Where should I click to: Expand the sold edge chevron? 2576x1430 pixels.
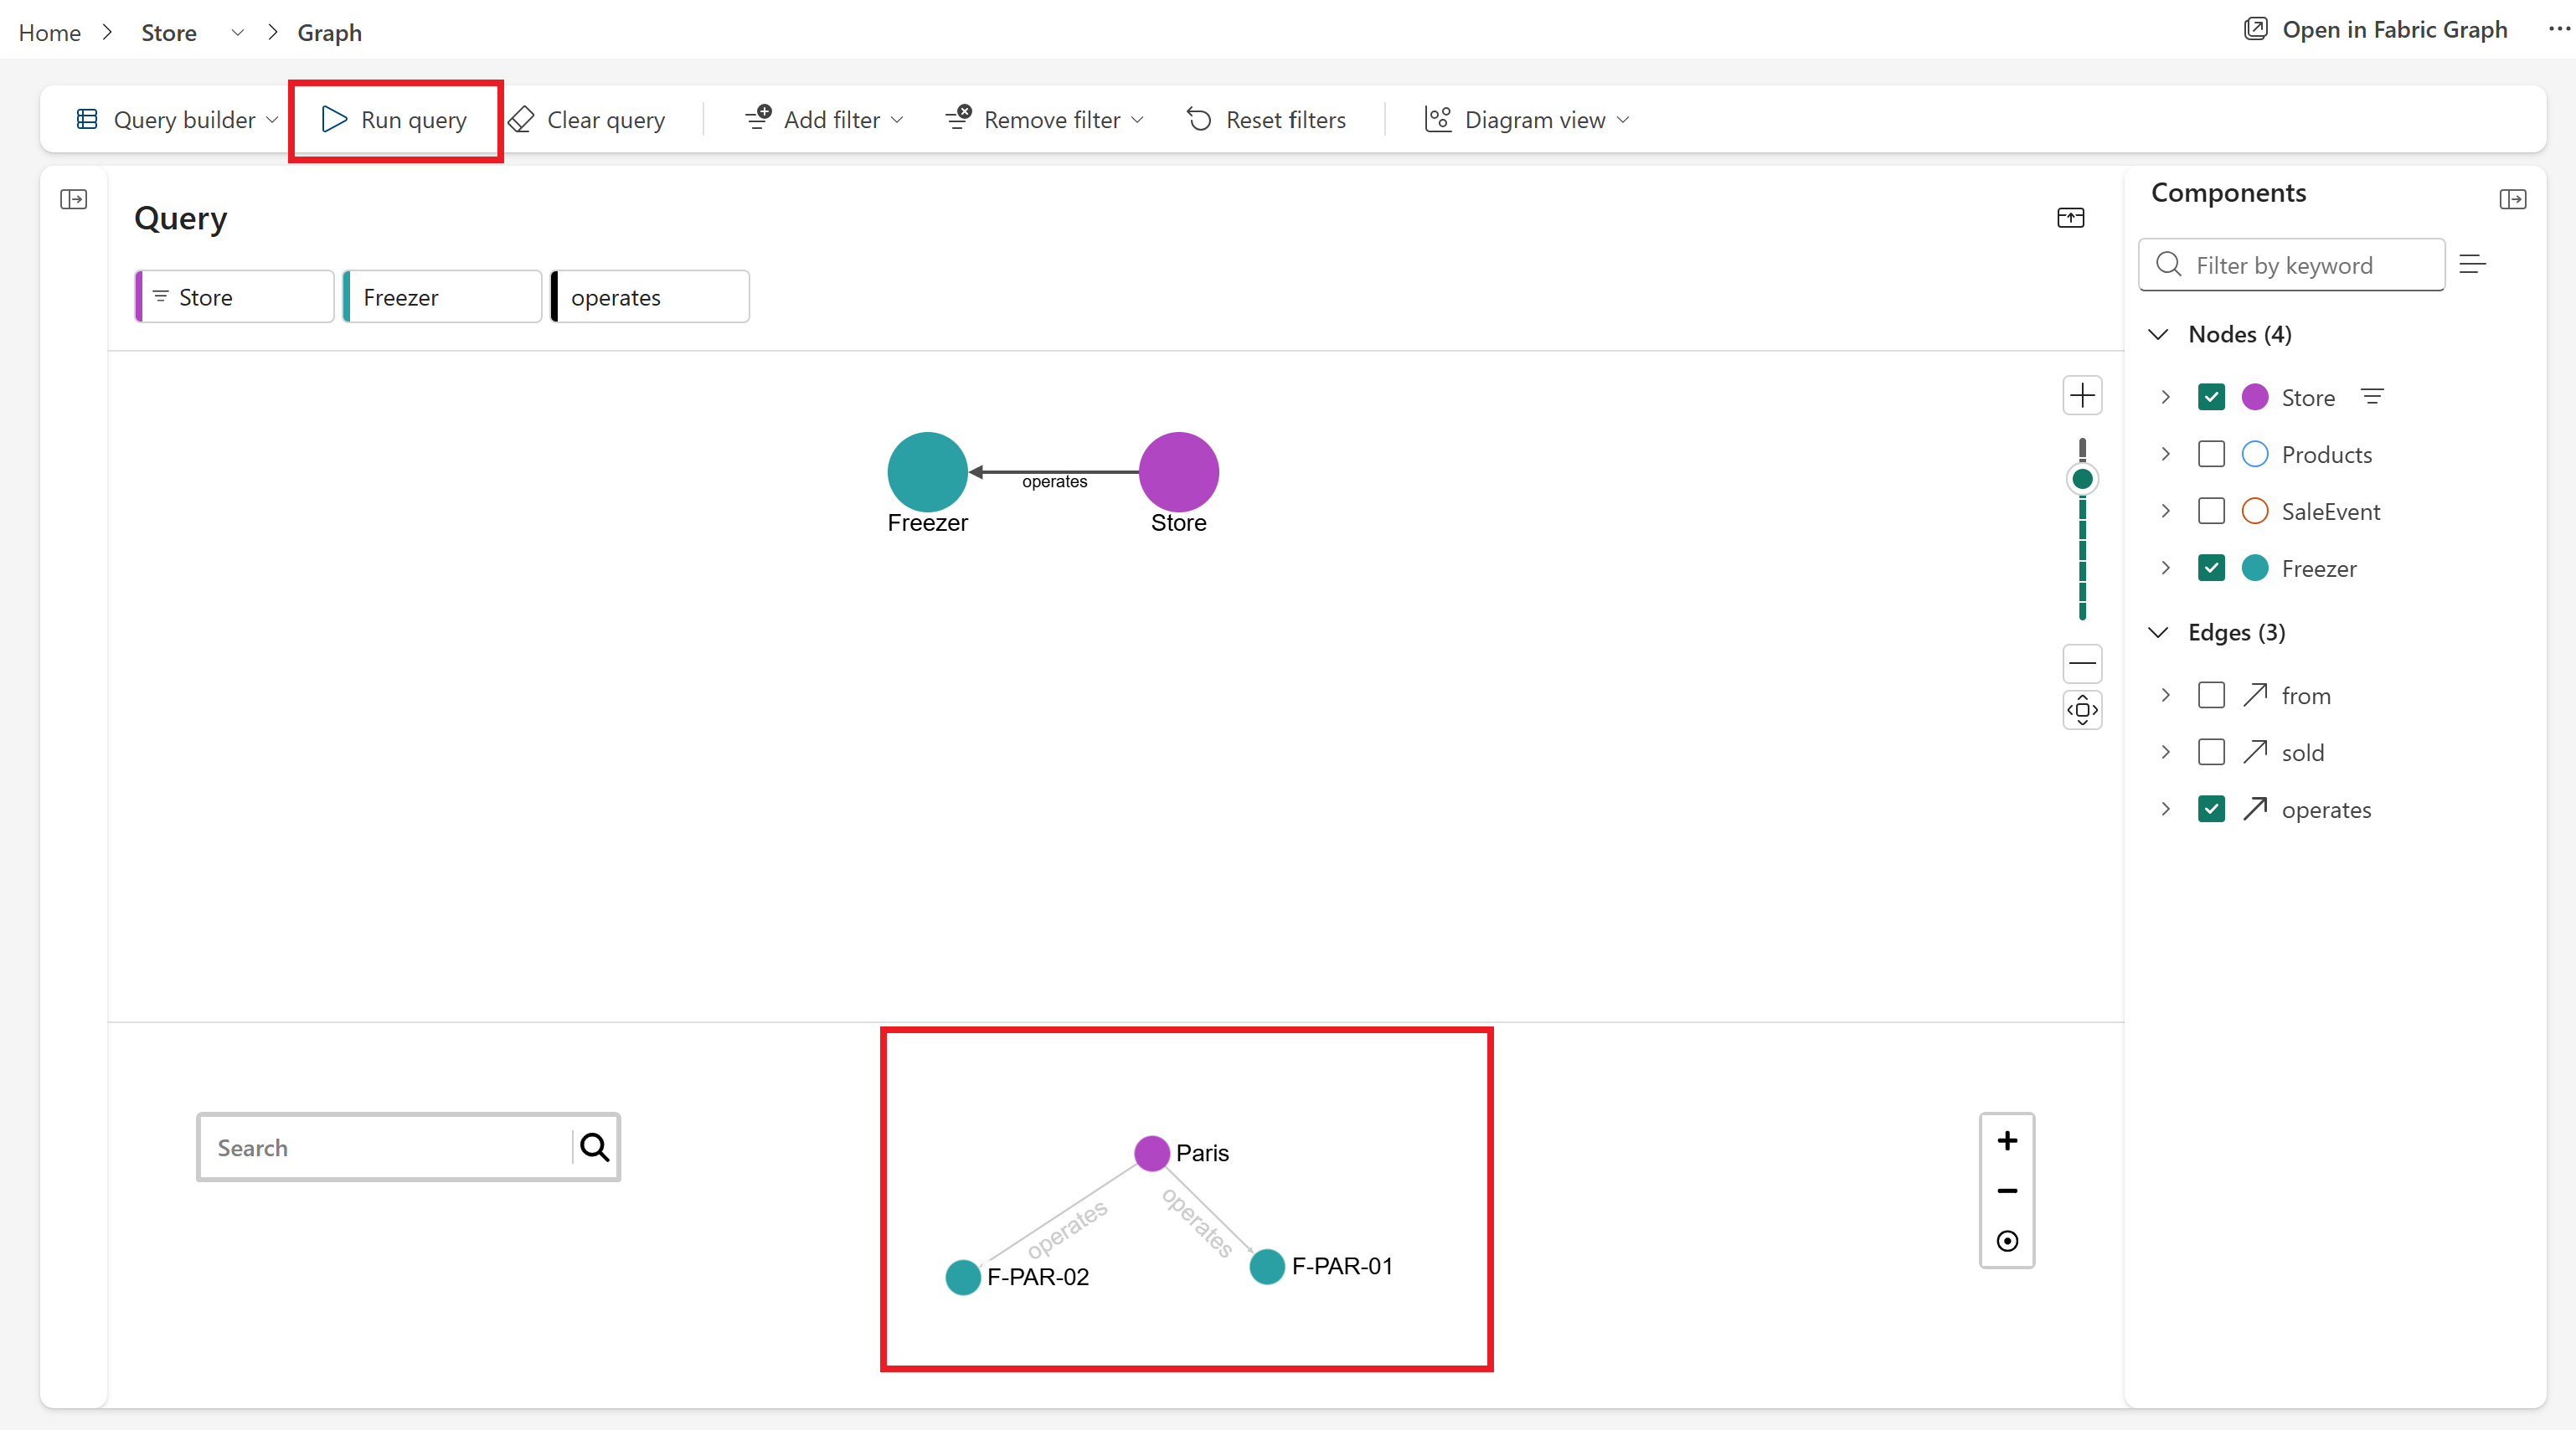point(2166,752)
